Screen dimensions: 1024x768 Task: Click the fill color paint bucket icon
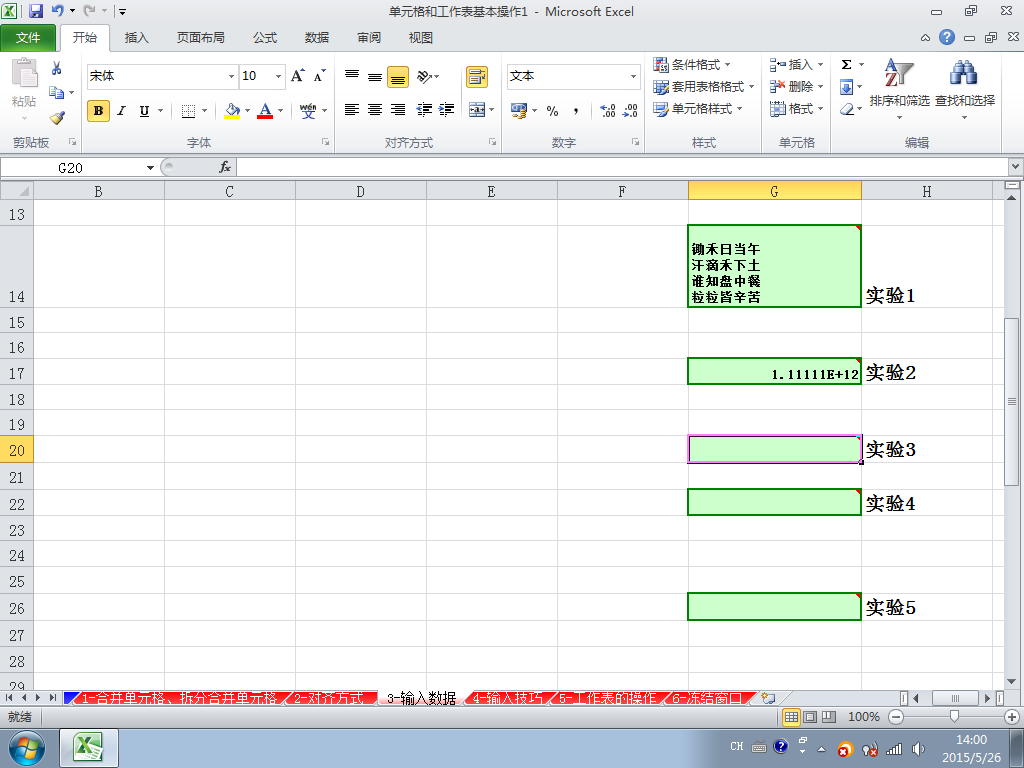pyautogui.click(x=232, y=110)
